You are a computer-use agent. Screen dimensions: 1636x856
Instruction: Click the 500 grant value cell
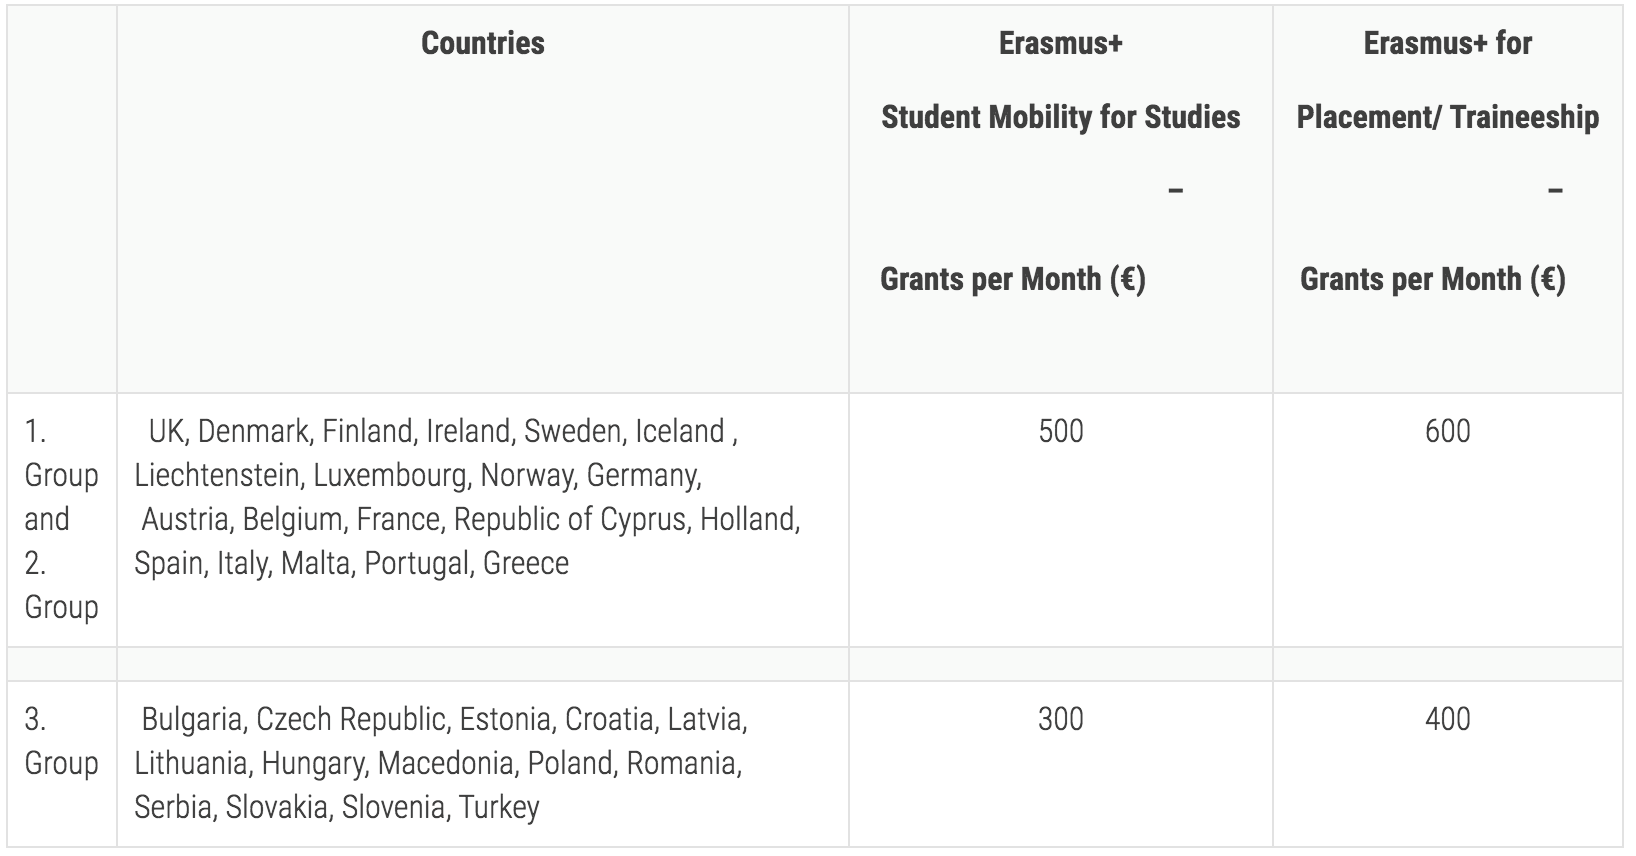[1060, 431]
